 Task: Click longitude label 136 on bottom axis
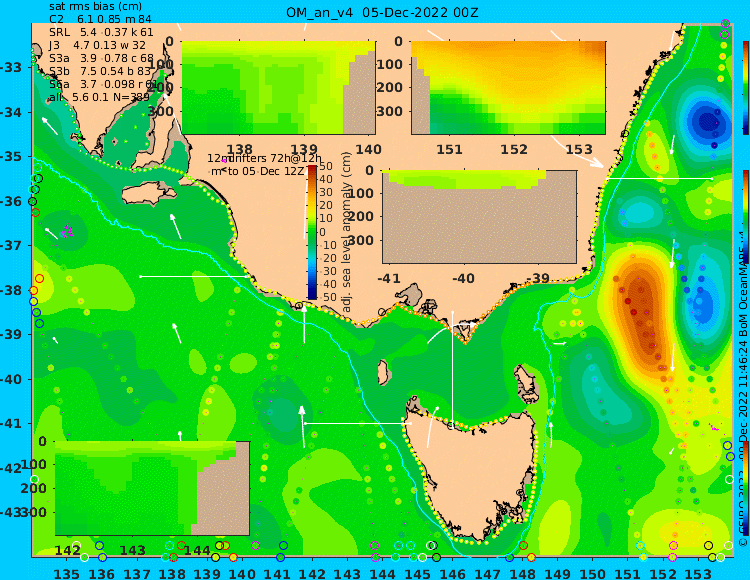(x=102, y=573)
